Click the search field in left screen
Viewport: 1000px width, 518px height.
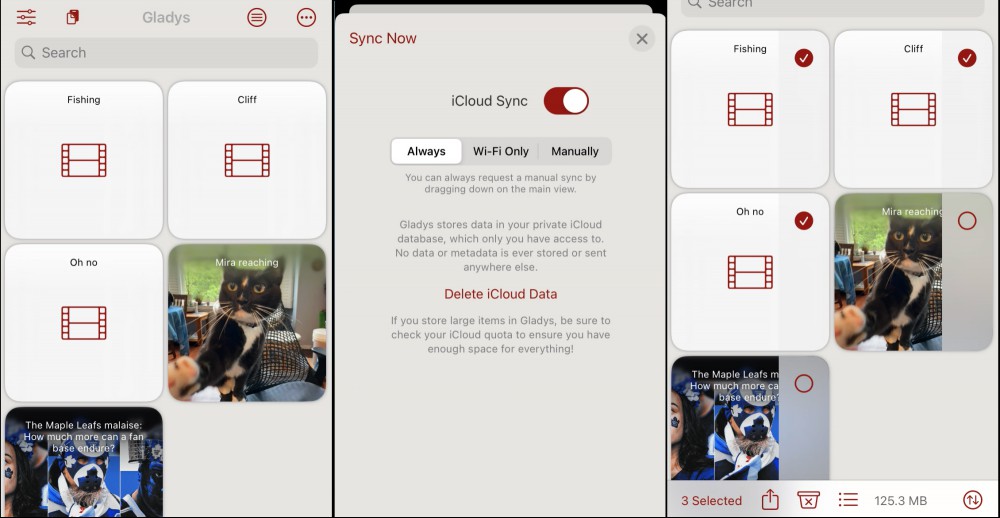pos(166,53)
